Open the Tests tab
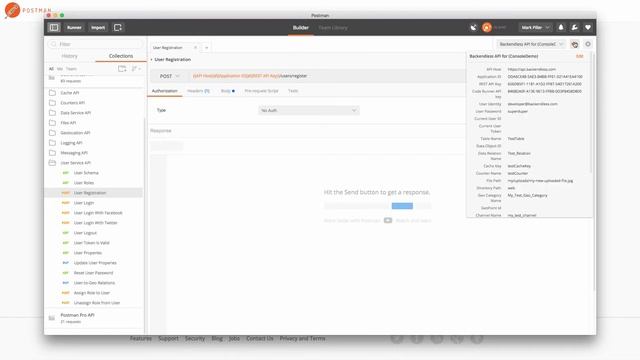Viewport: 640px width, 360px height. (293, 91)
